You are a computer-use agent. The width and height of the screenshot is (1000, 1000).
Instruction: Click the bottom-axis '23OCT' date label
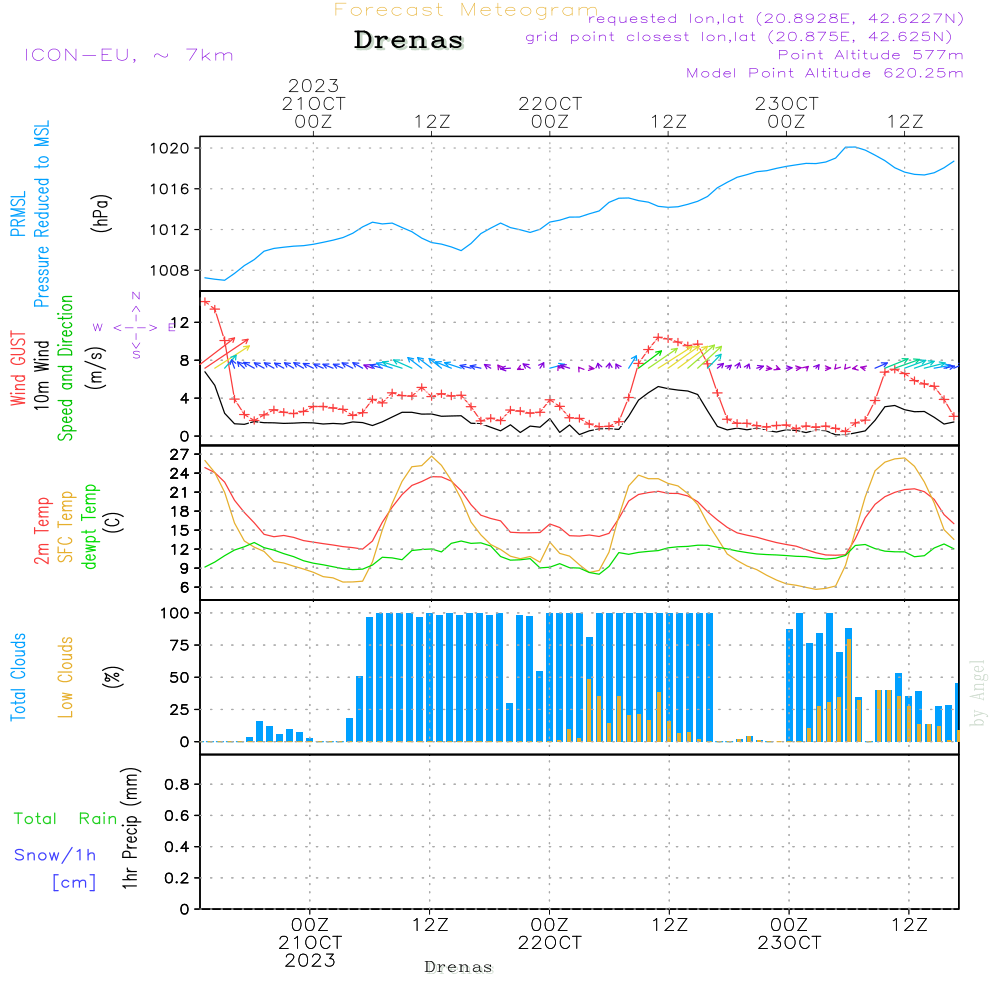click(x=789, y=943)
